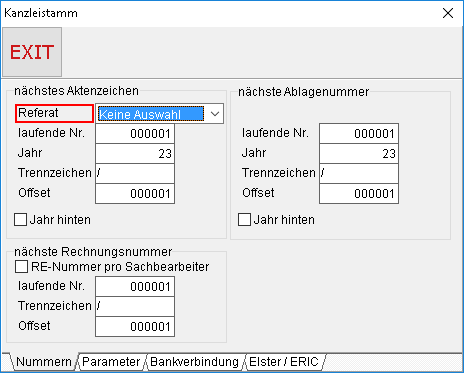464x374 pixels.
Task: Enable Jahr hinten for nächste Ablagenummer
Action: point(244,220)
